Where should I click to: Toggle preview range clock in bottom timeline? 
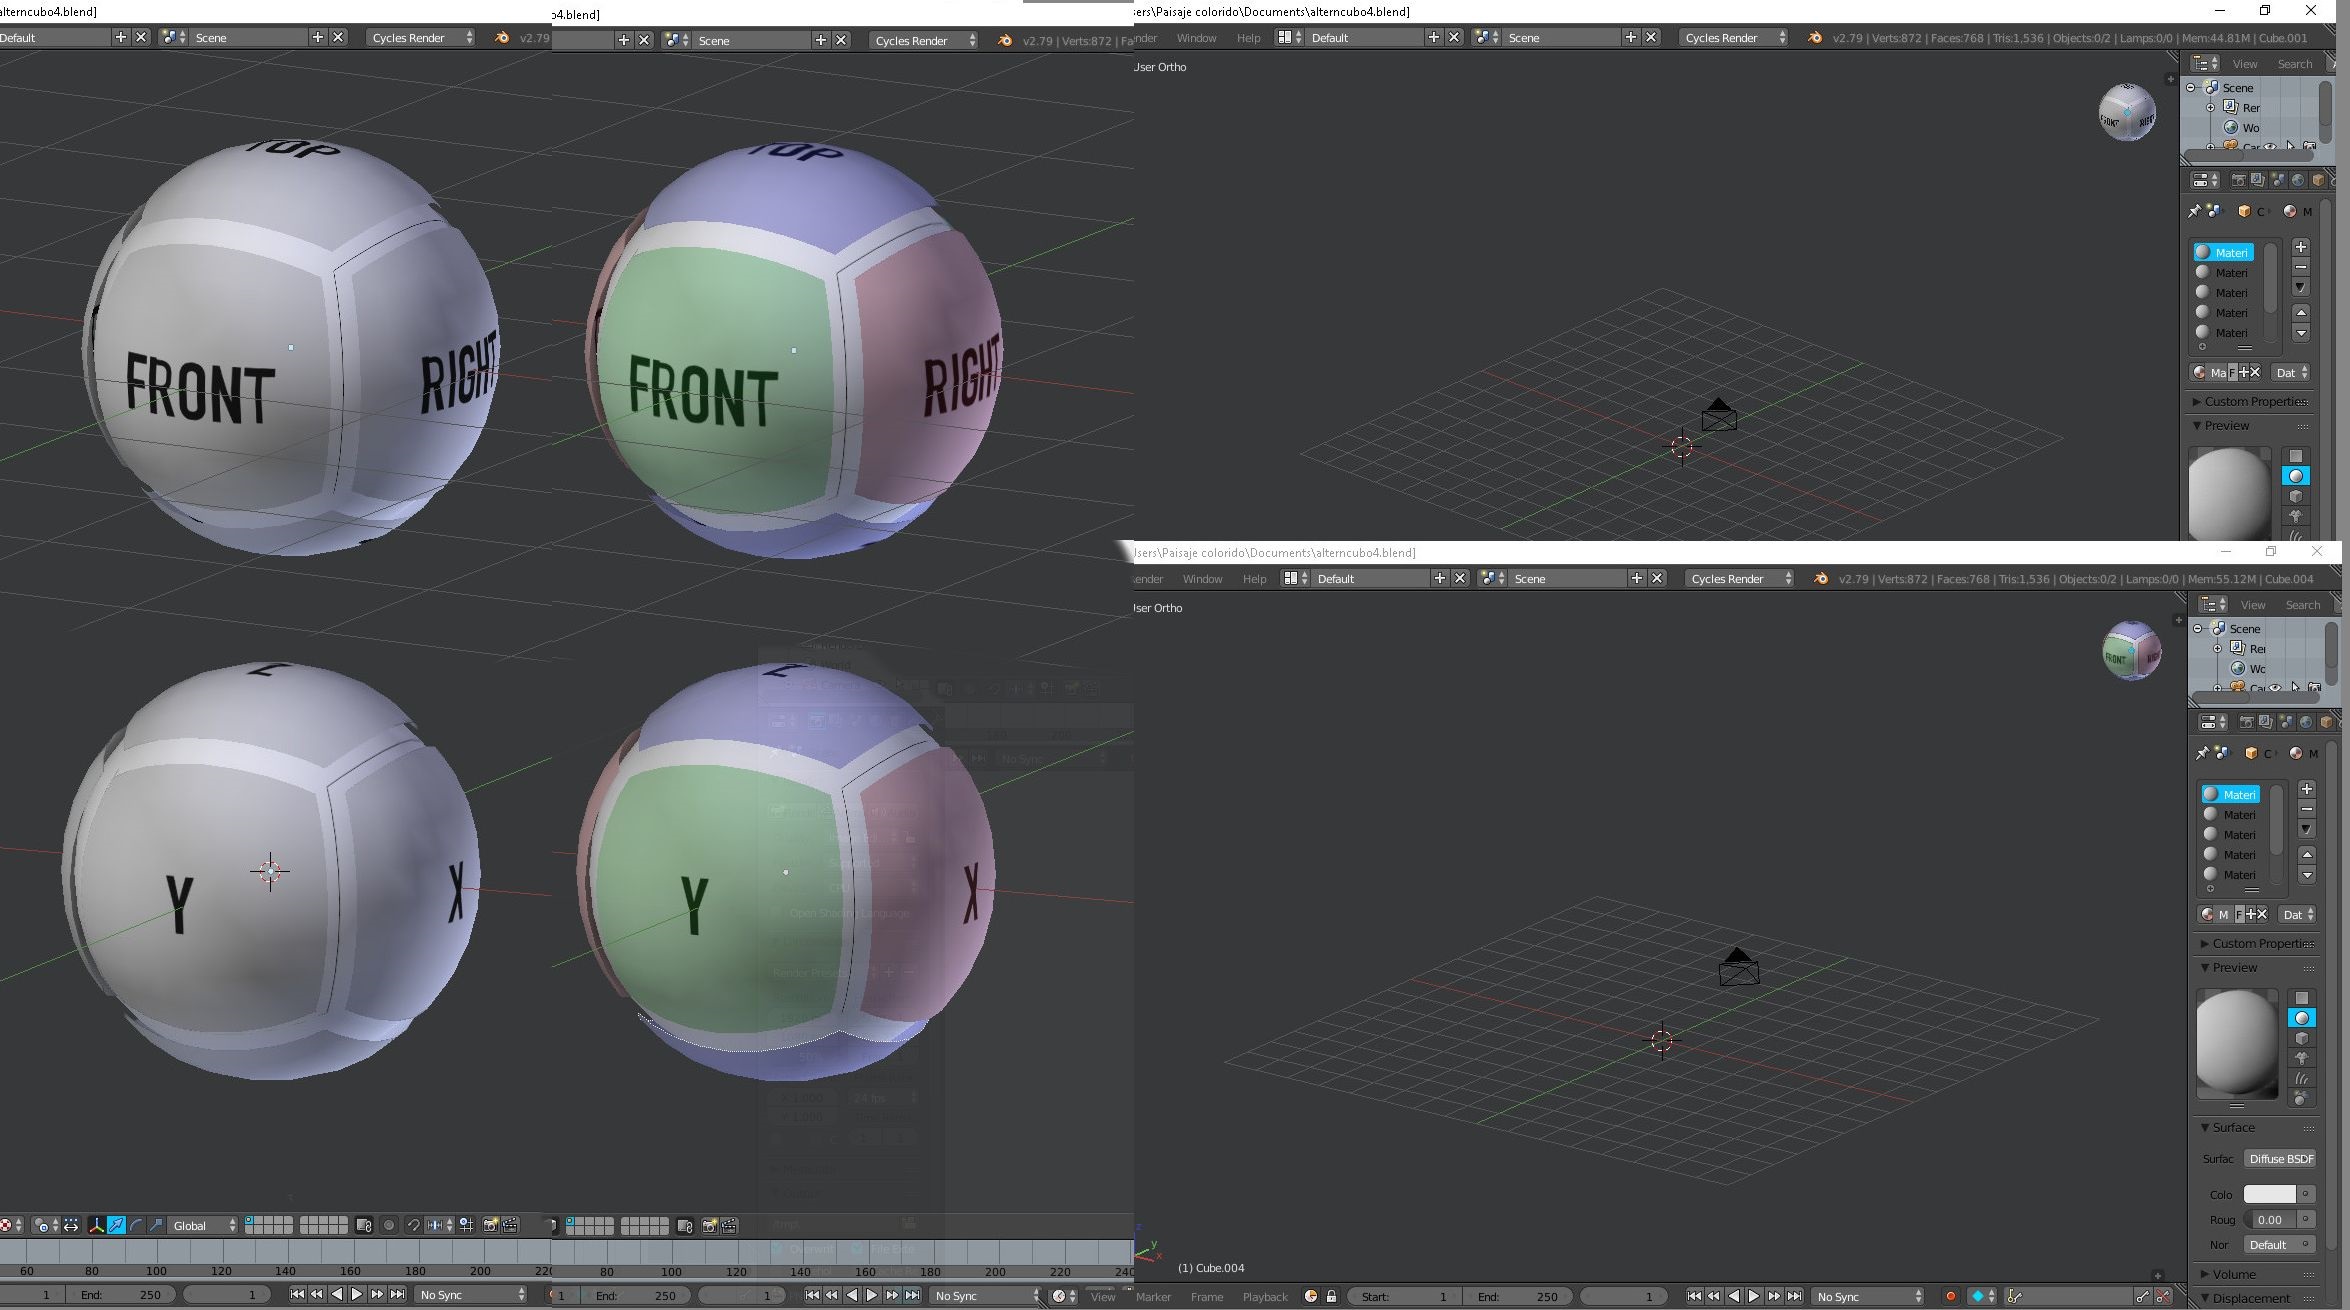1311,1297
